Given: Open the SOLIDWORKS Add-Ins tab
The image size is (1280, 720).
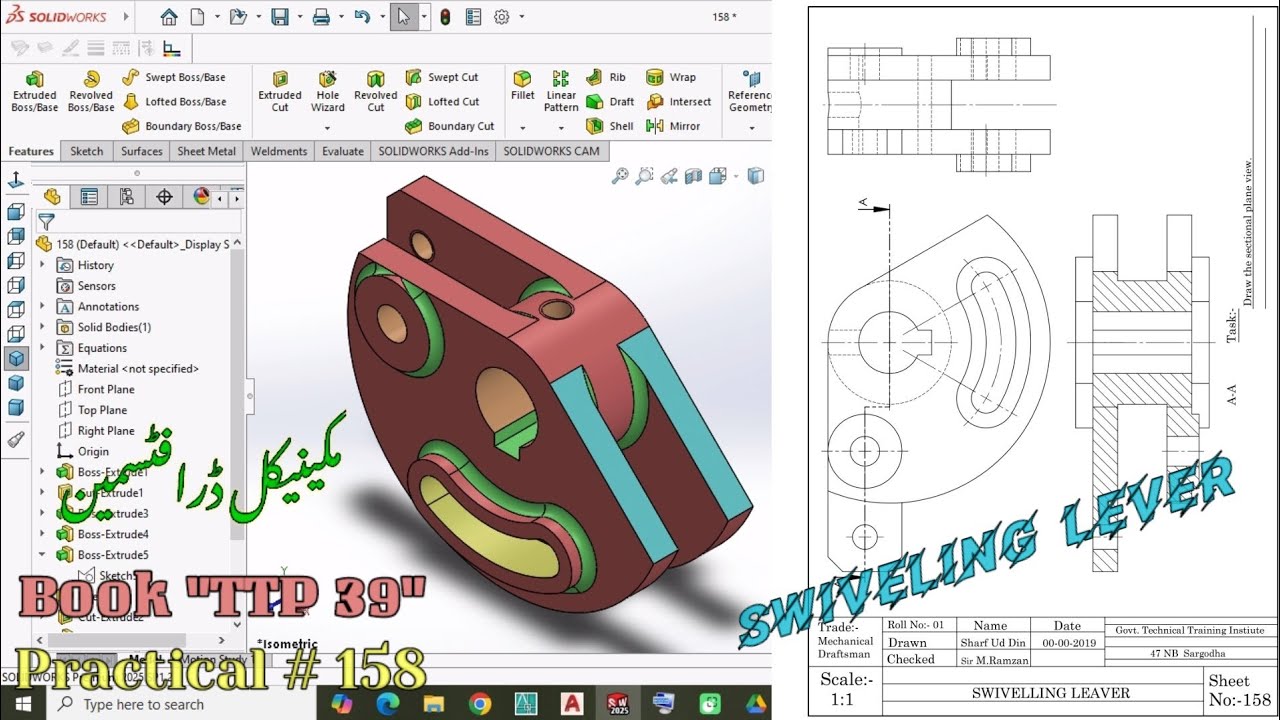Looking at the screenshot, I should pos(434,151).
